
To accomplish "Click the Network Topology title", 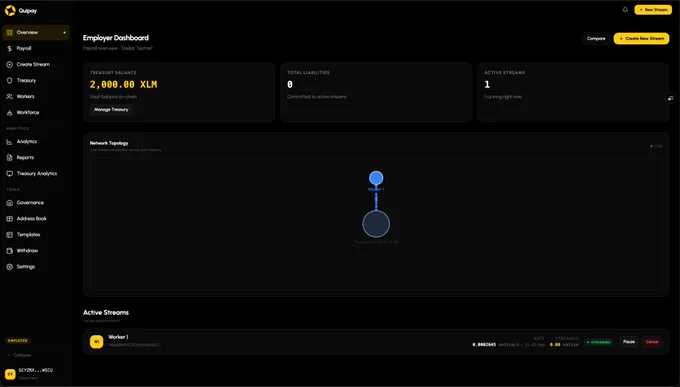I will (x=109, y=143).
